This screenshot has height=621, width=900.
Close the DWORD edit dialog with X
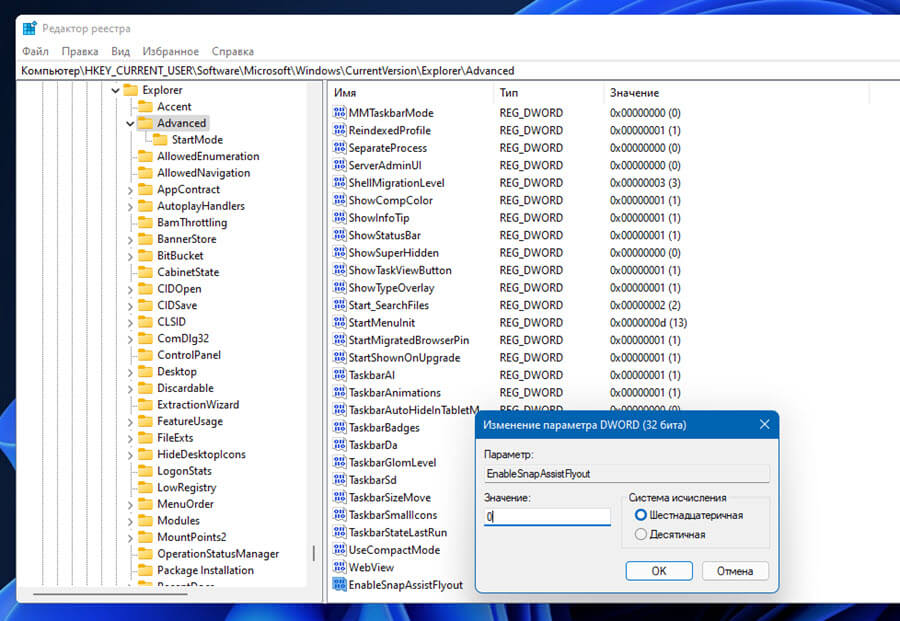[765, 424]
